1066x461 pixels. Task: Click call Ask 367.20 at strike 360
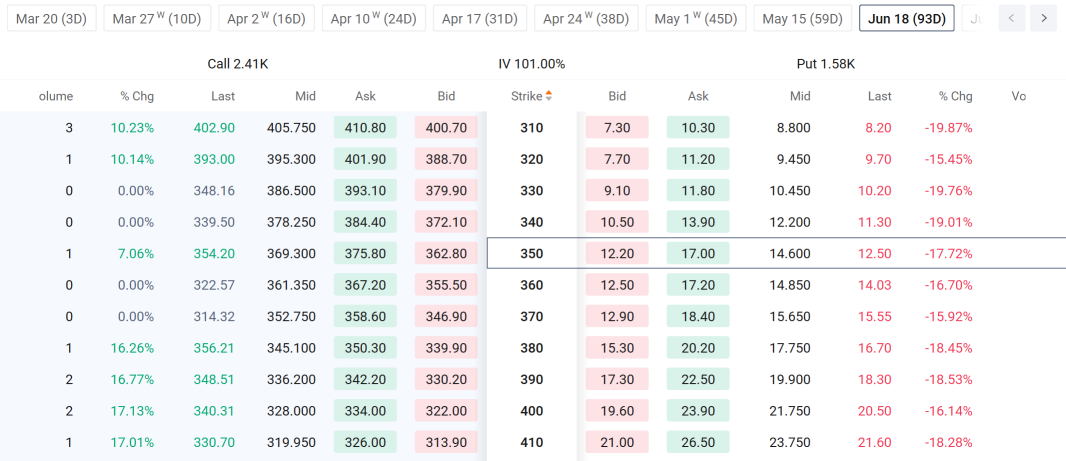[x=365, y=285]
